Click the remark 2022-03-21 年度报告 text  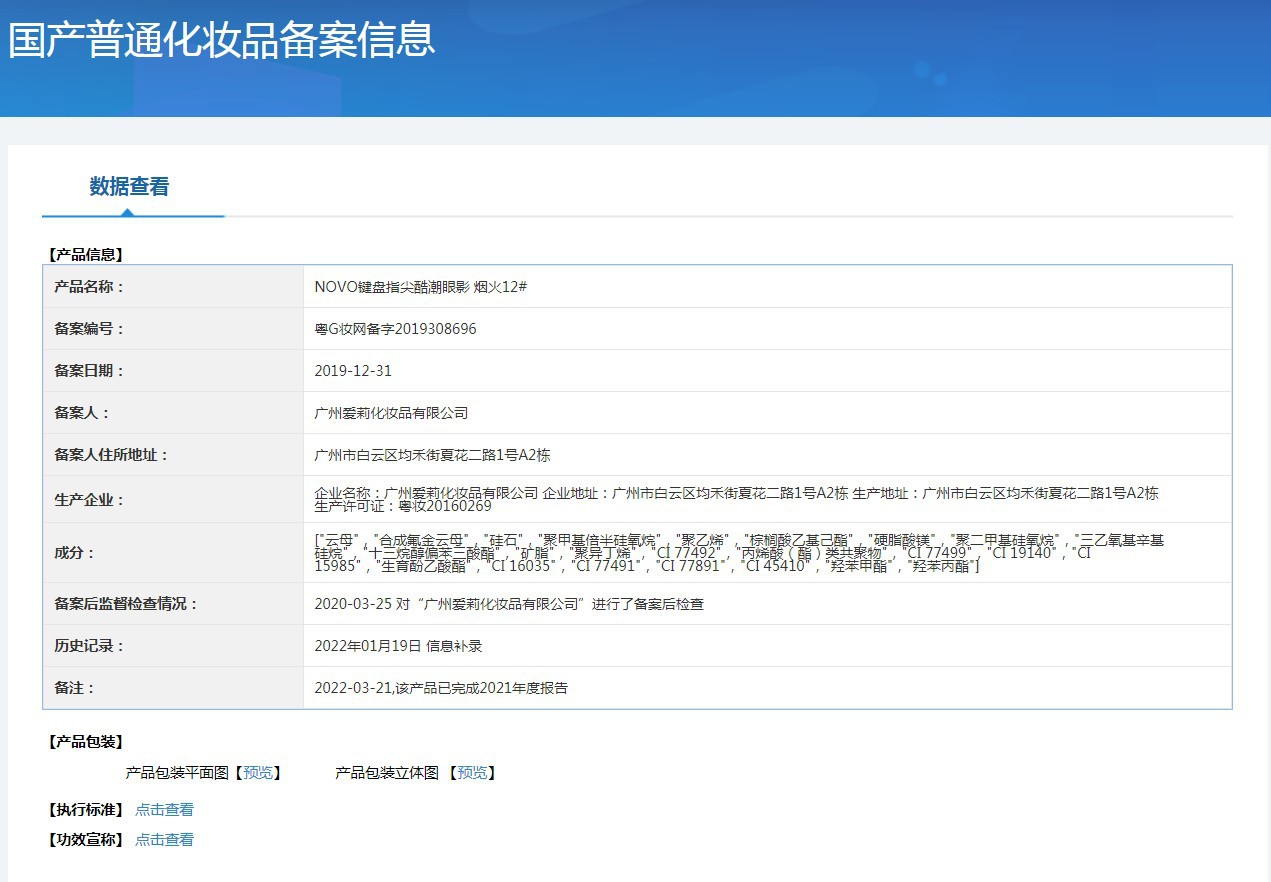pyautogui.click(x=441, y=688)
